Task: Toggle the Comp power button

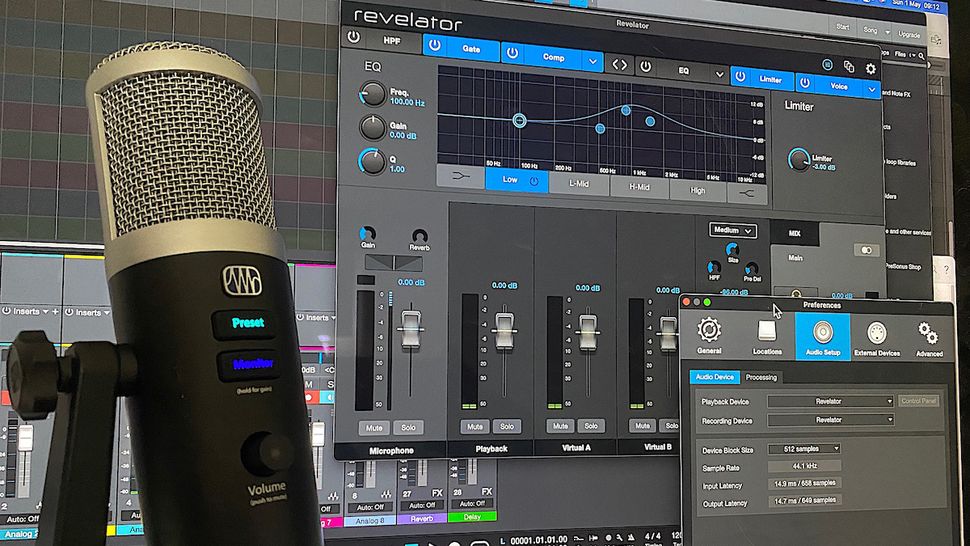Action: click(x=513, y=53)
